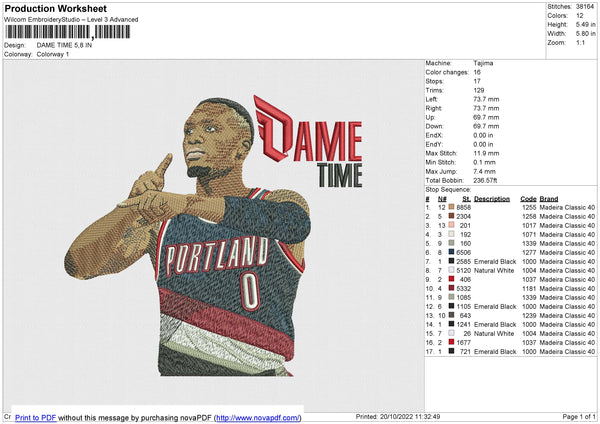The height and width of the screenshot is (424, 600).
Task: Click the brown swatch for stop 2
Action: tap(451, 216)
